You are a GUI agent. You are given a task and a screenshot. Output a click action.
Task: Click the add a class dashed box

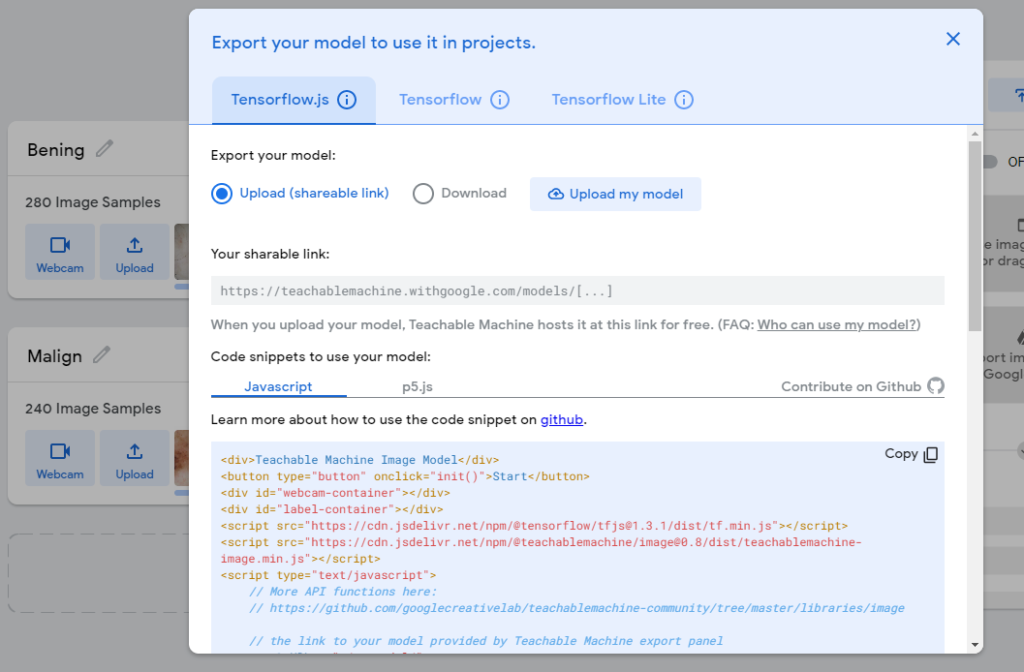coord(99,573)
